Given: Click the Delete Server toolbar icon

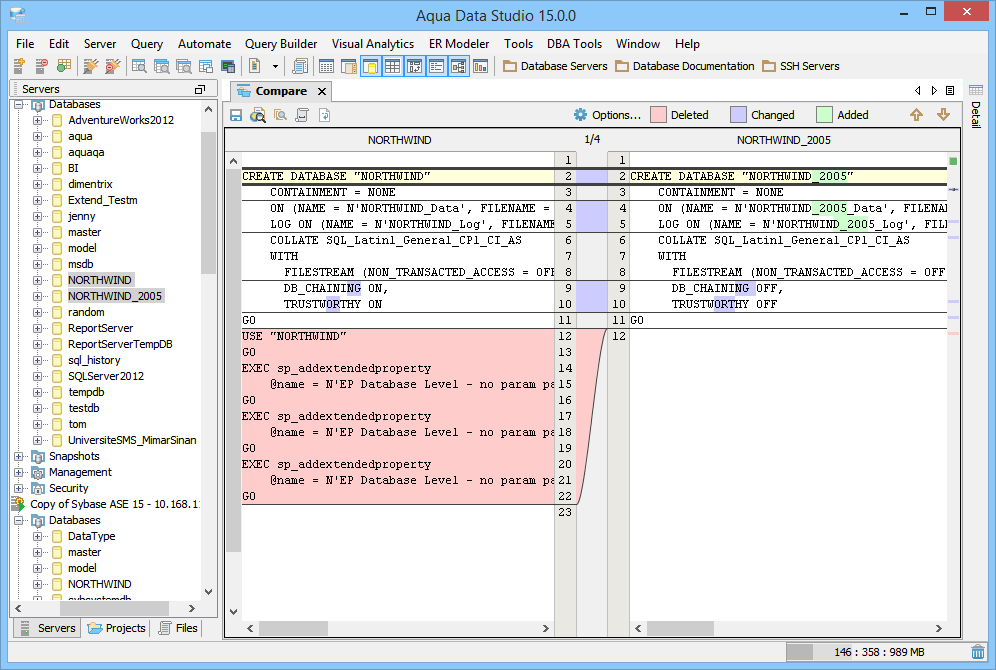Looking at the screenshot, I should 41,65.
